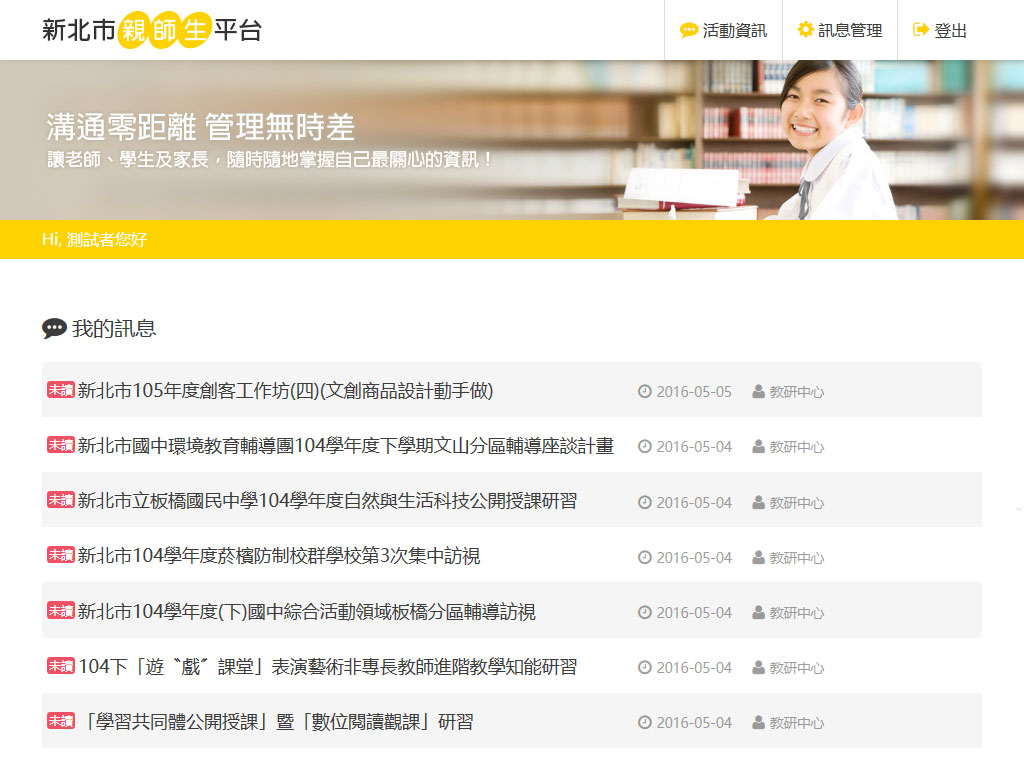Click 教研中心 on 環境教育輔導團 row

[x=797, y=447]
